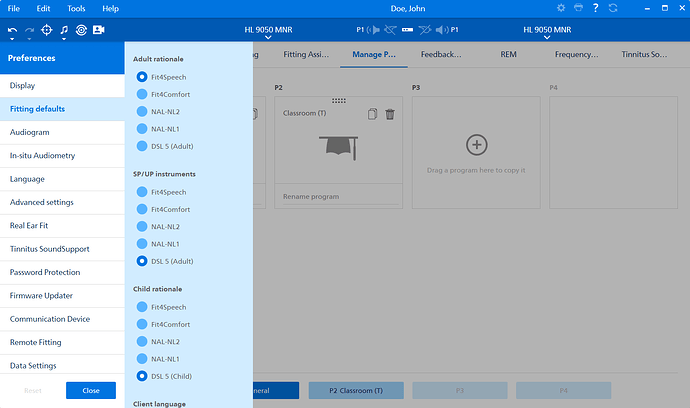Open the dropdown arrow under Redo
The width and height of the screenshot is (690, 408).
coord(29,39)
